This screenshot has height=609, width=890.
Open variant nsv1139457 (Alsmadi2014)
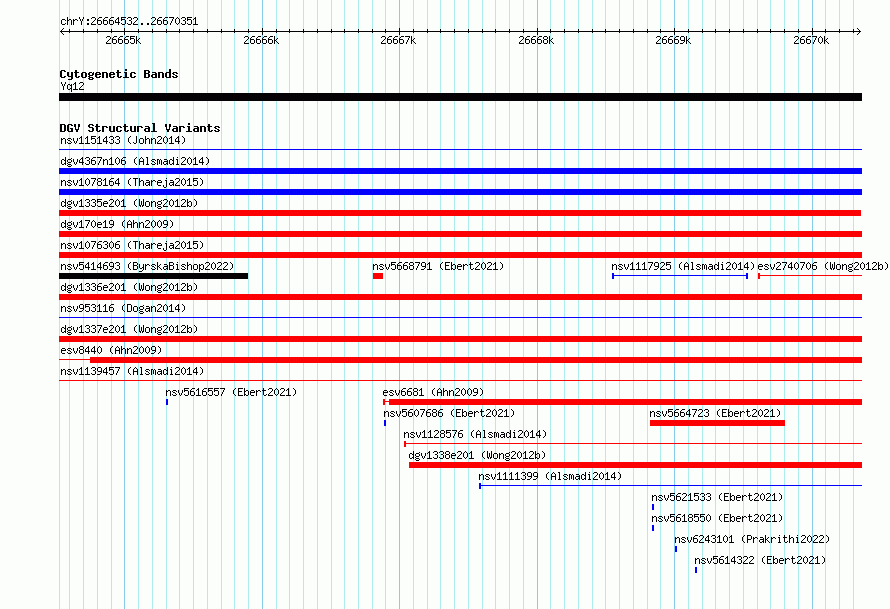pyautogui.click(x=132, y=371)
